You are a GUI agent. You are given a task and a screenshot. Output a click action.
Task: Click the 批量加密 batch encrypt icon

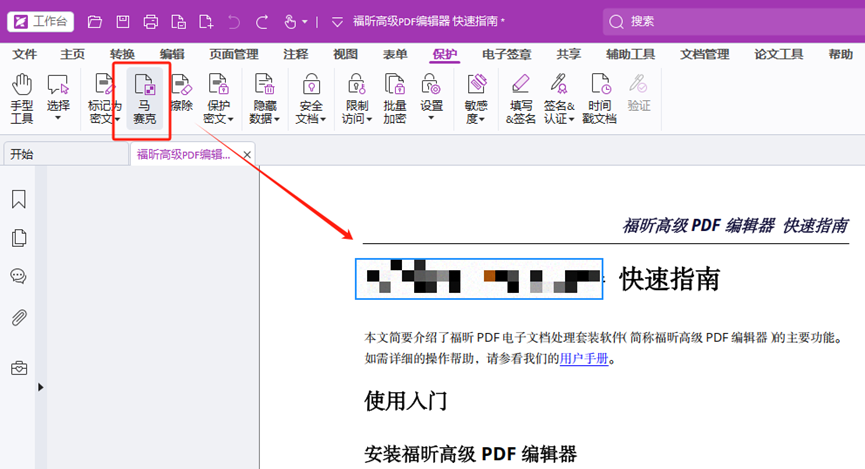[x=395, y=98]
